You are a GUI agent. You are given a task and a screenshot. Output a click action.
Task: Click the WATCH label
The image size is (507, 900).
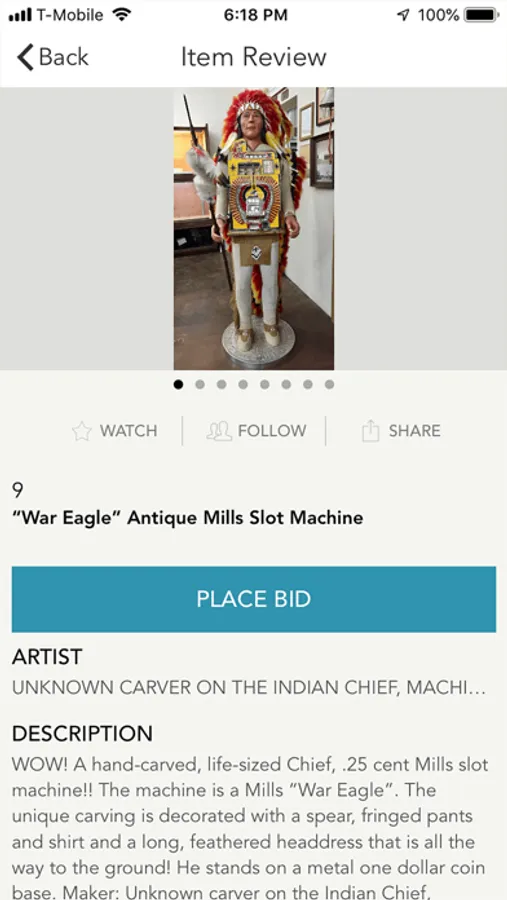pos(129,431)
